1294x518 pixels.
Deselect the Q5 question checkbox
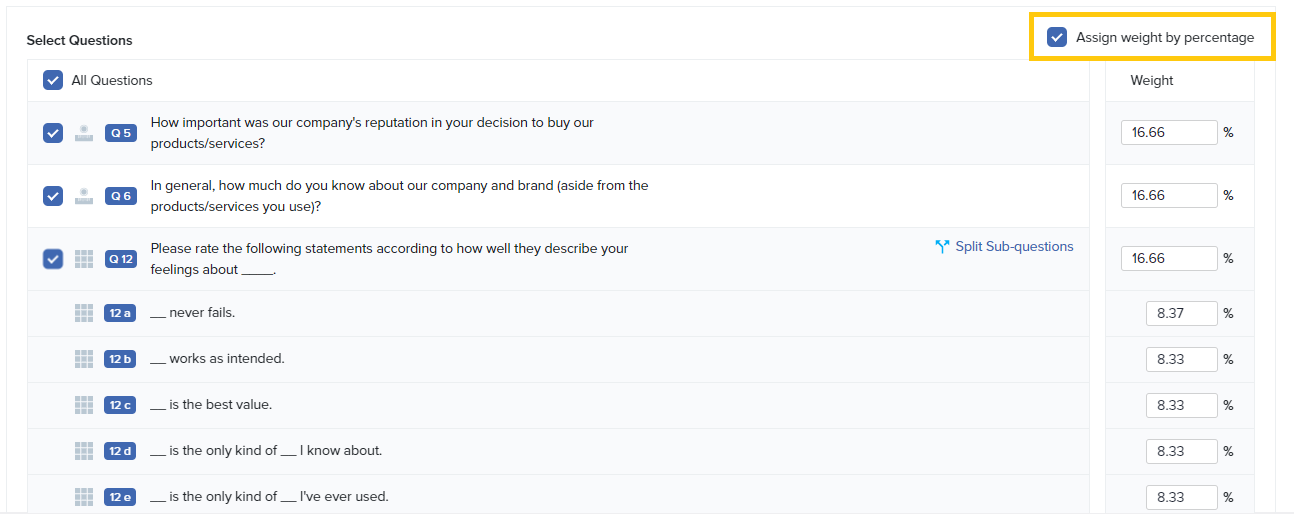(x=53, y=133)
